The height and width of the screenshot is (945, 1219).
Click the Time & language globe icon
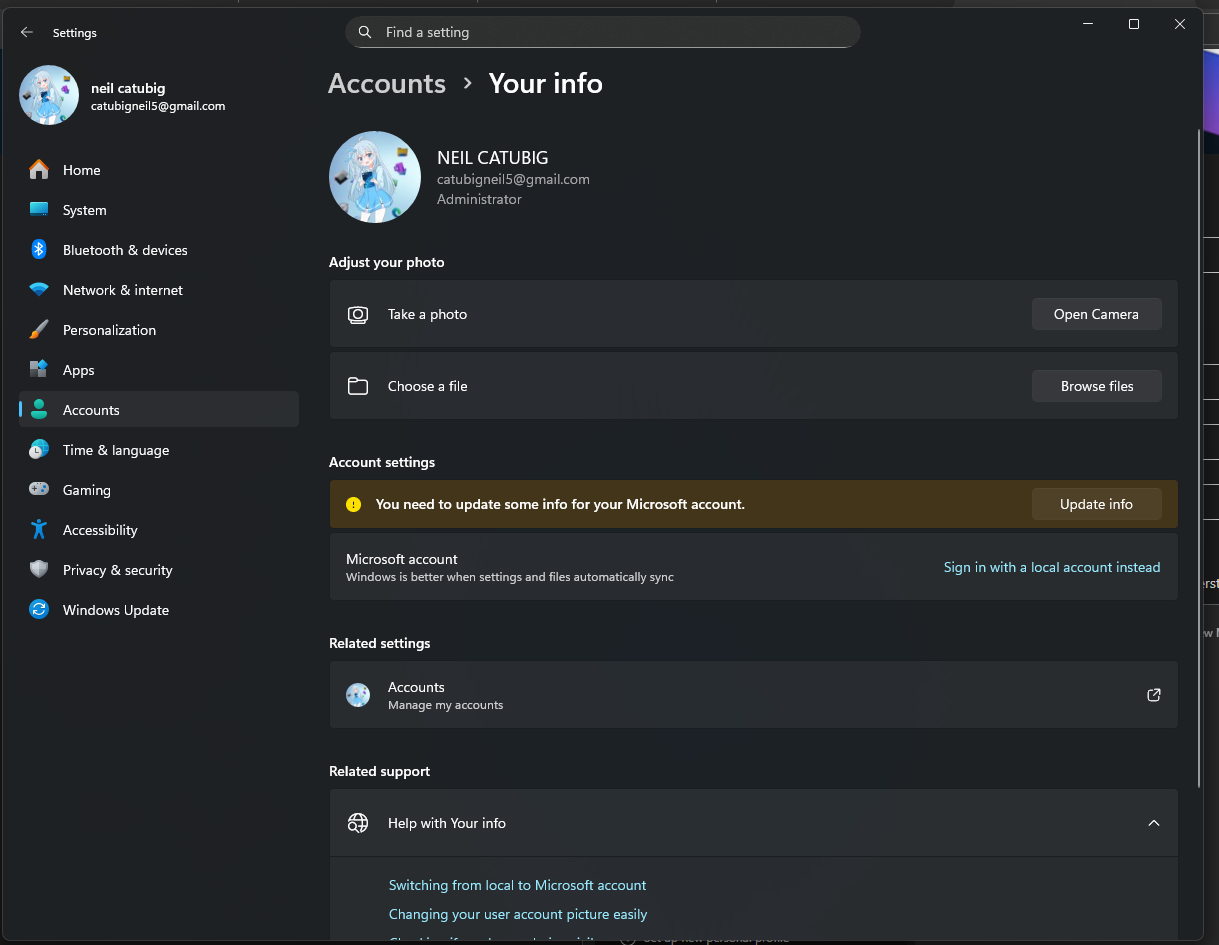pyautogui.click(x=39, y=450)
